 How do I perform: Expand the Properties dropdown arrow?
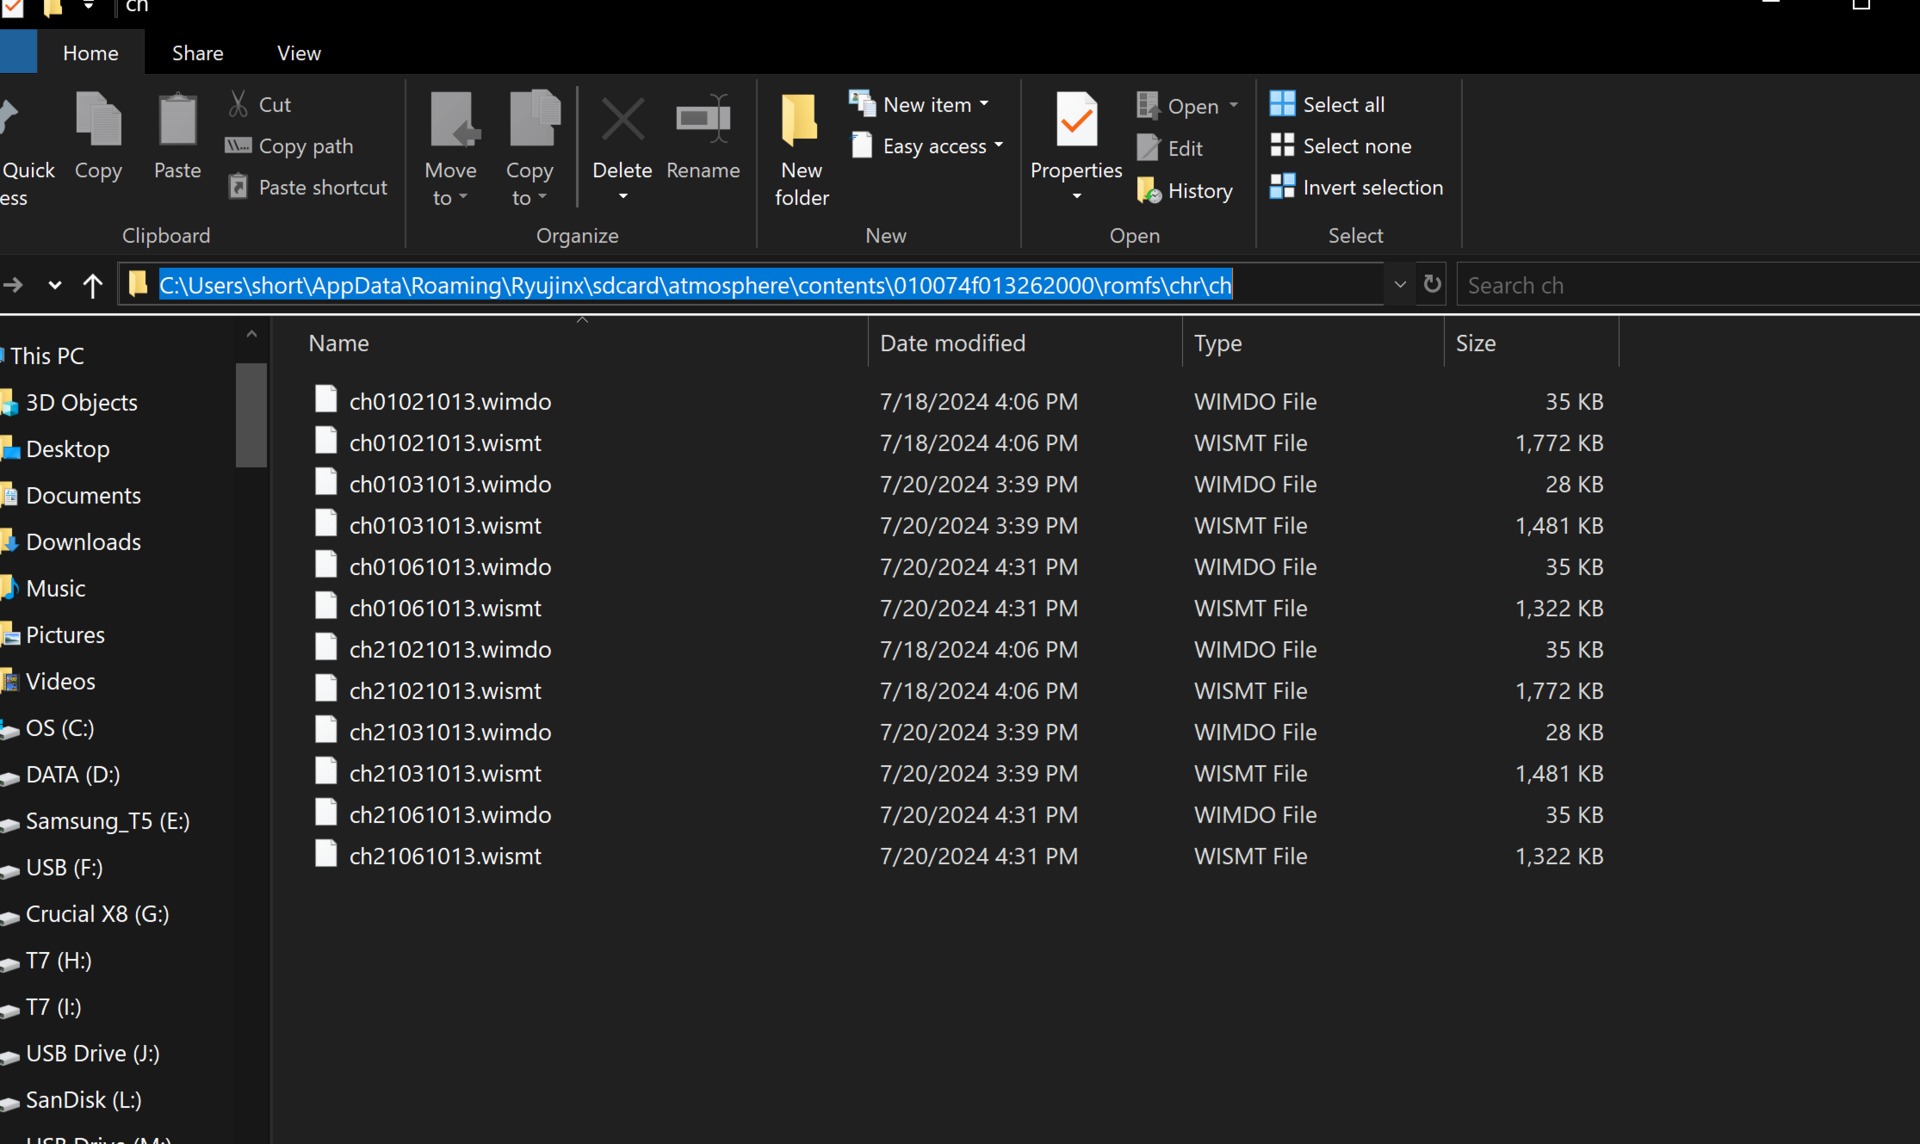(1077, 196)
